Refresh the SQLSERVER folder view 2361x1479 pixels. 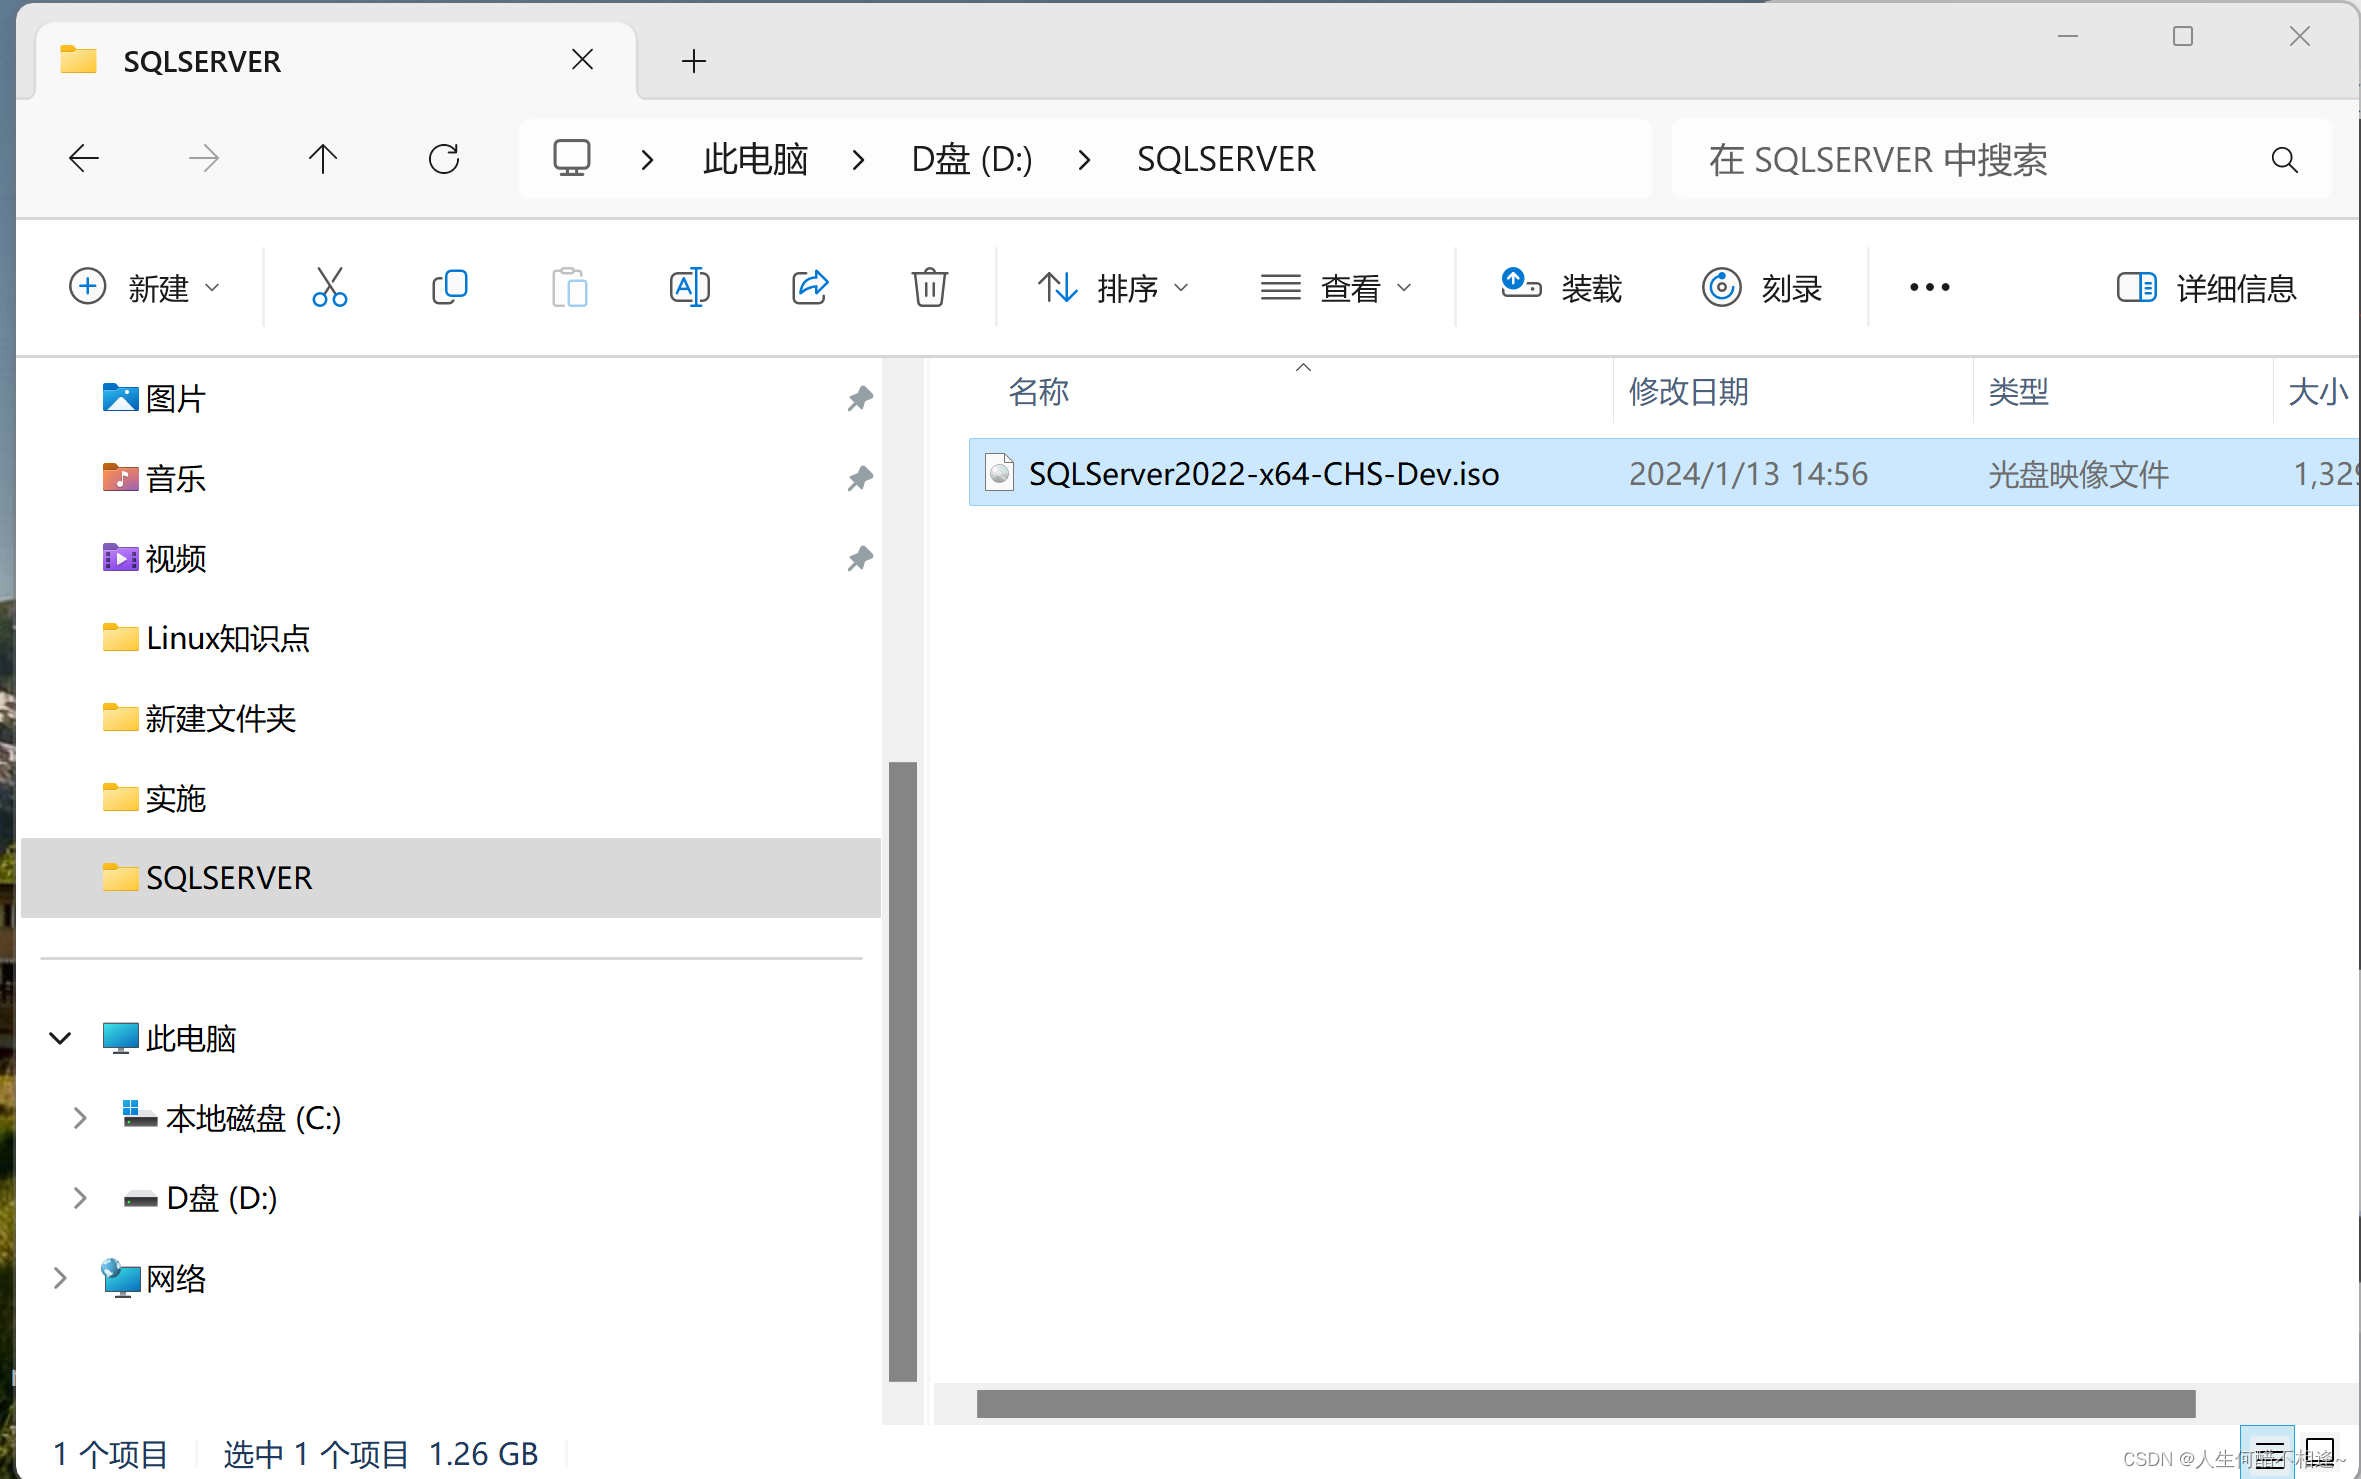point(443,158)
